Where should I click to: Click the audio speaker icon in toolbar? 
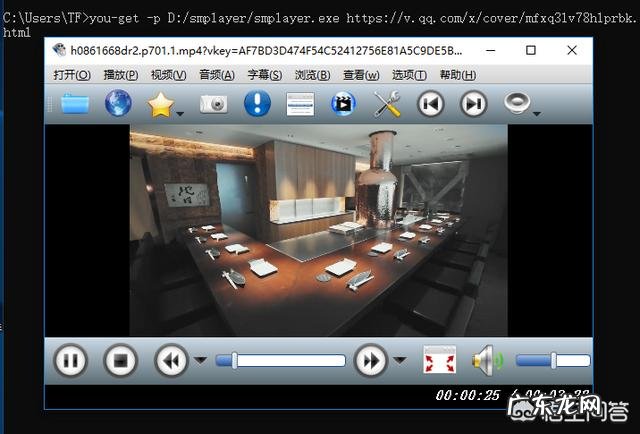point(517,103)
